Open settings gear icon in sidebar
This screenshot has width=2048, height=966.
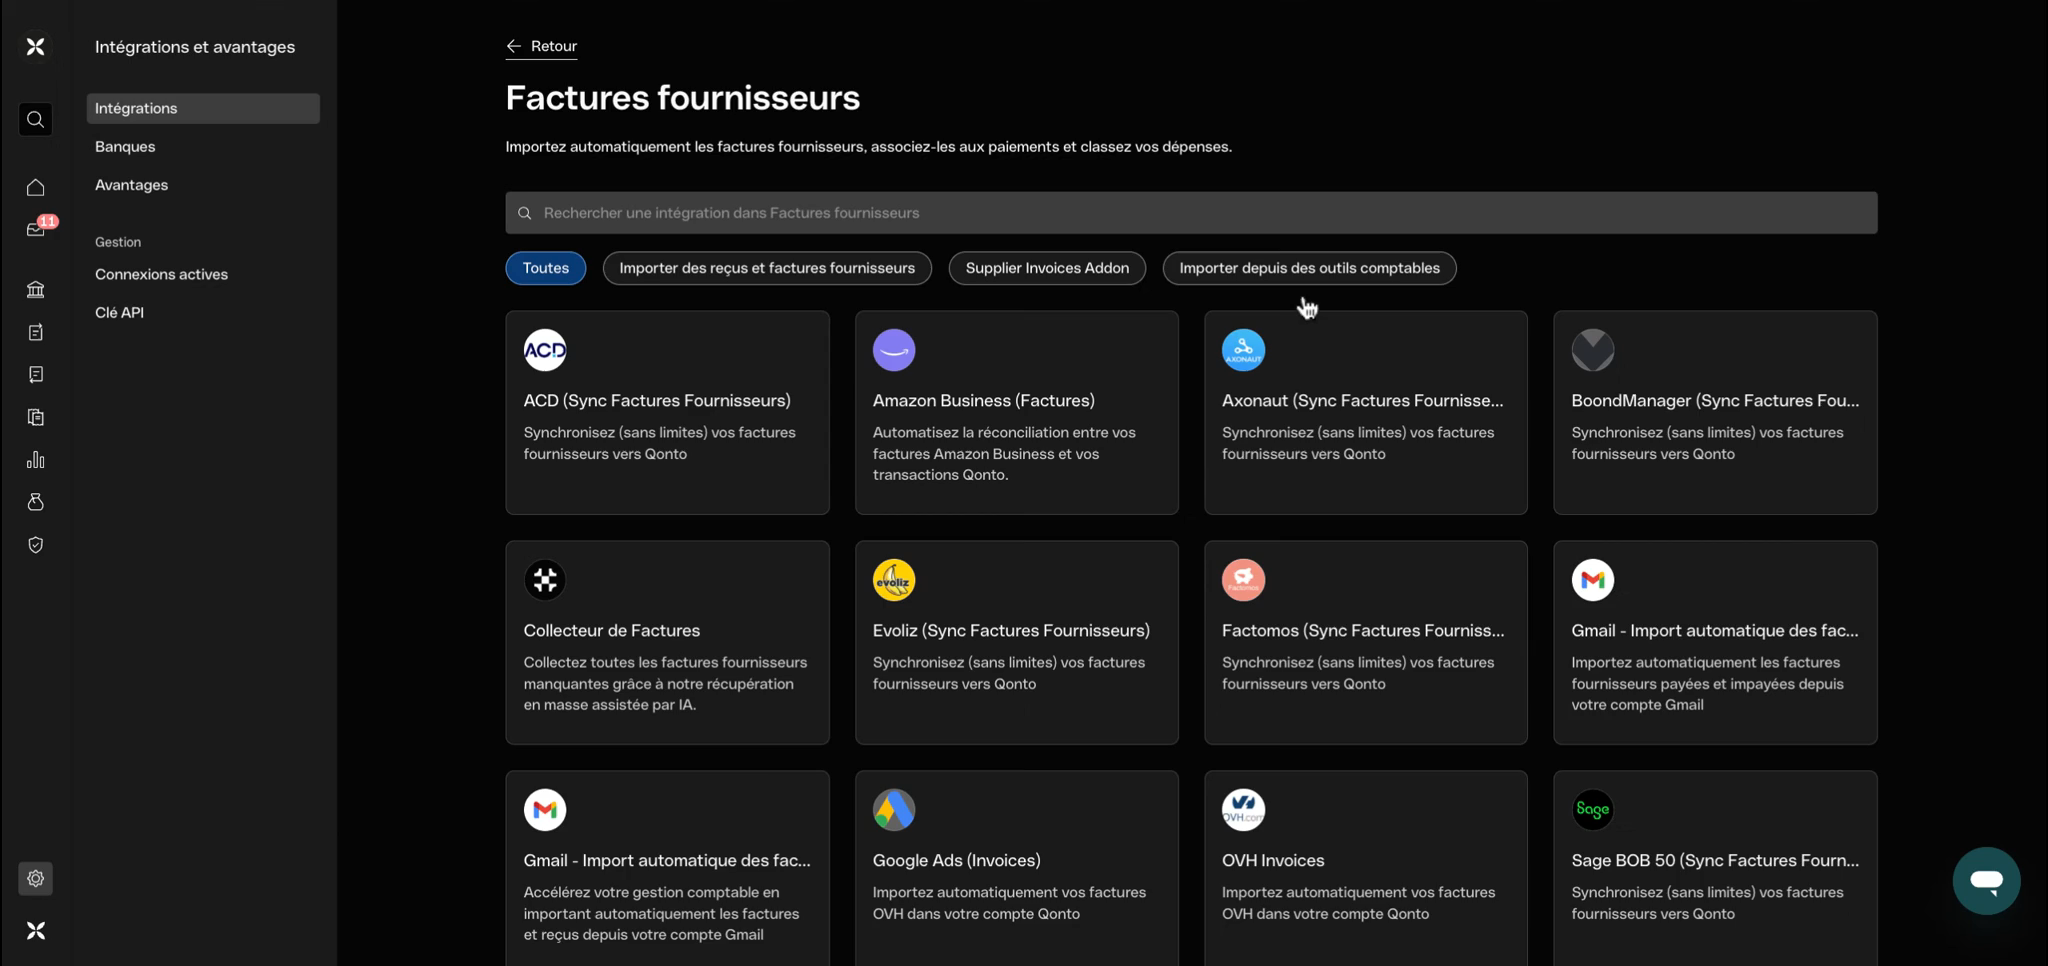(36, 879)
